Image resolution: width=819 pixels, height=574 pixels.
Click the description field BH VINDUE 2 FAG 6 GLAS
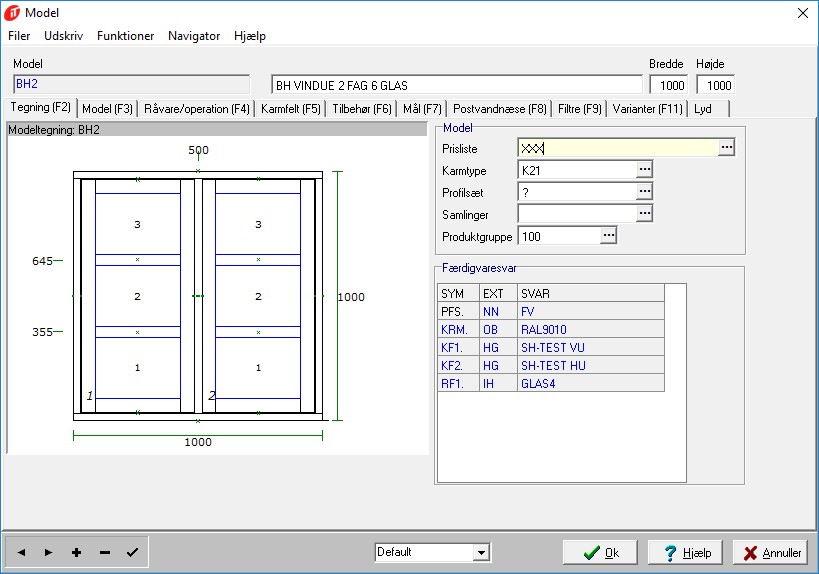[x=457, y=85]
